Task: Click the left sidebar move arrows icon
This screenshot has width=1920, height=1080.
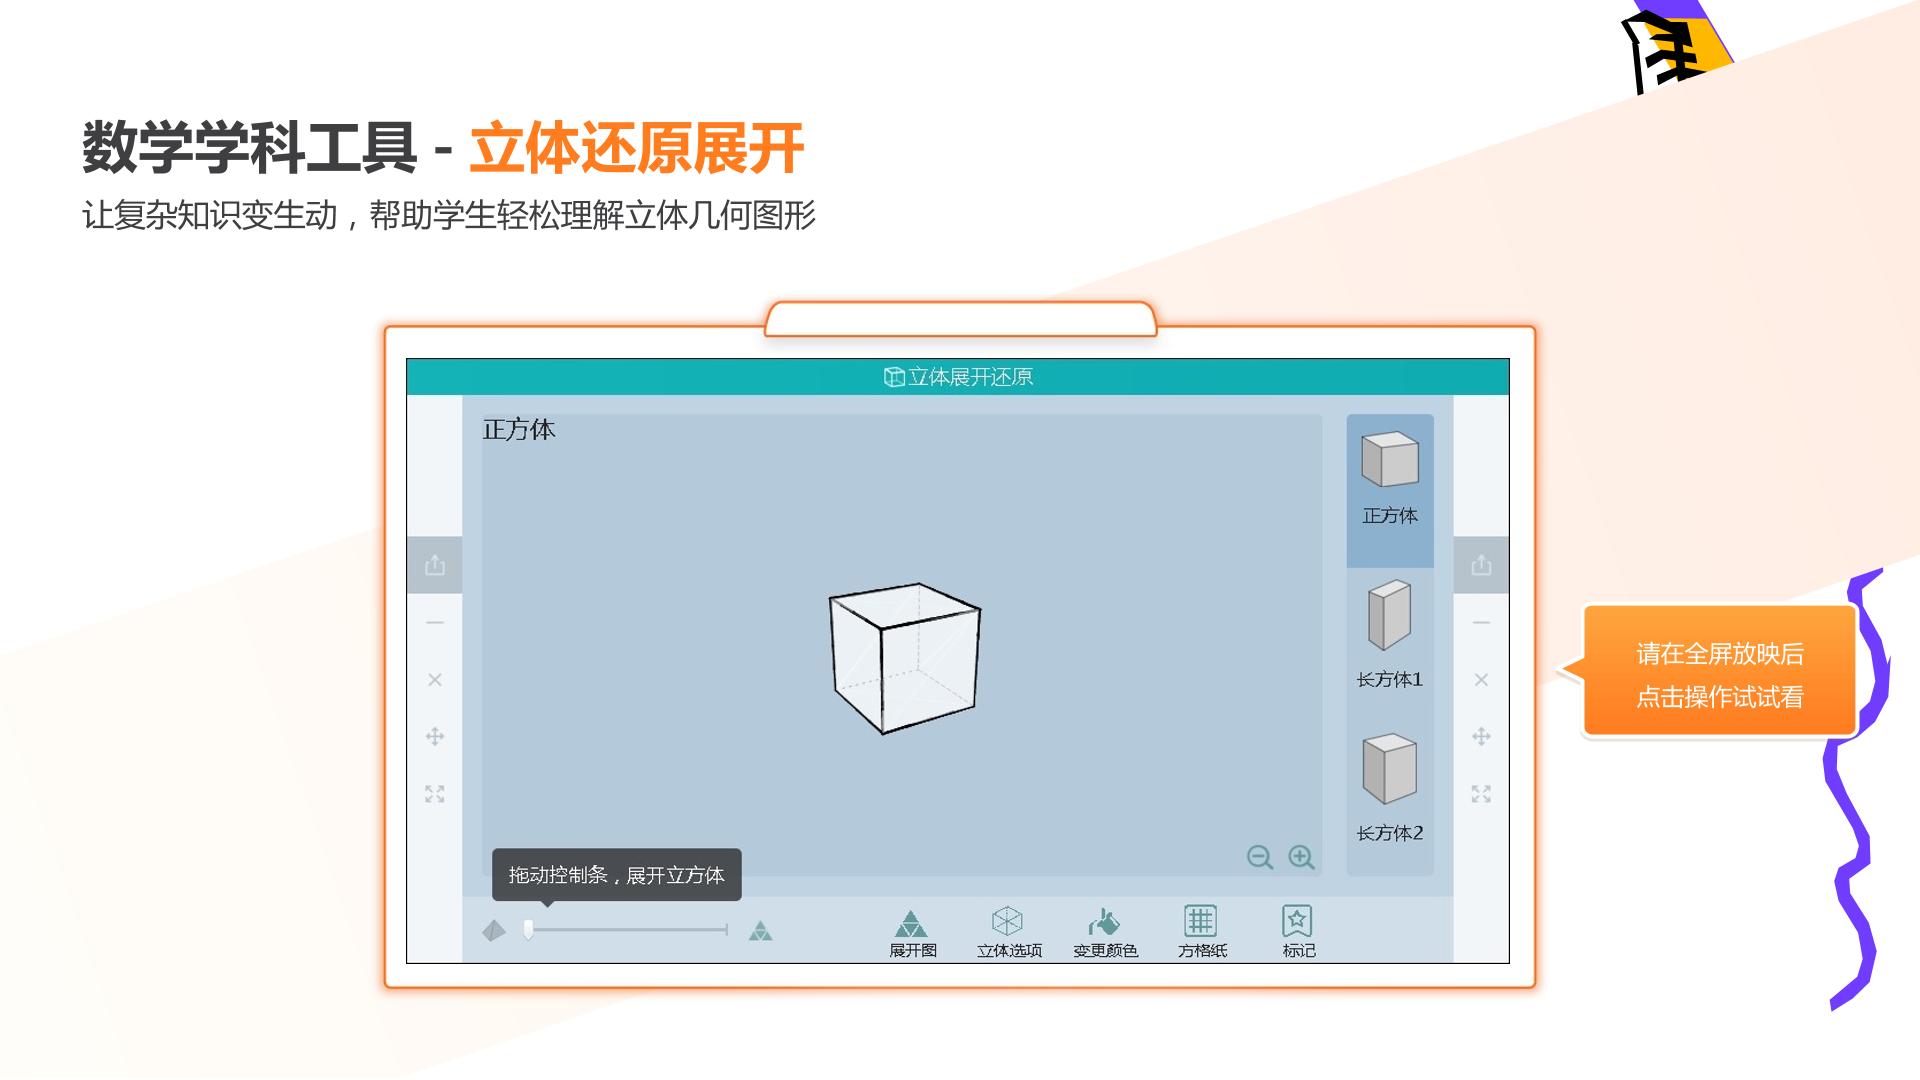Action: coord(435,737)
